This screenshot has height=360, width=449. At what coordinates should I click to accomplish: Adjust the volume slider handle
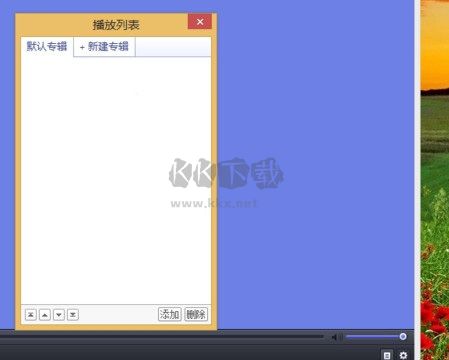click(403, 336)
